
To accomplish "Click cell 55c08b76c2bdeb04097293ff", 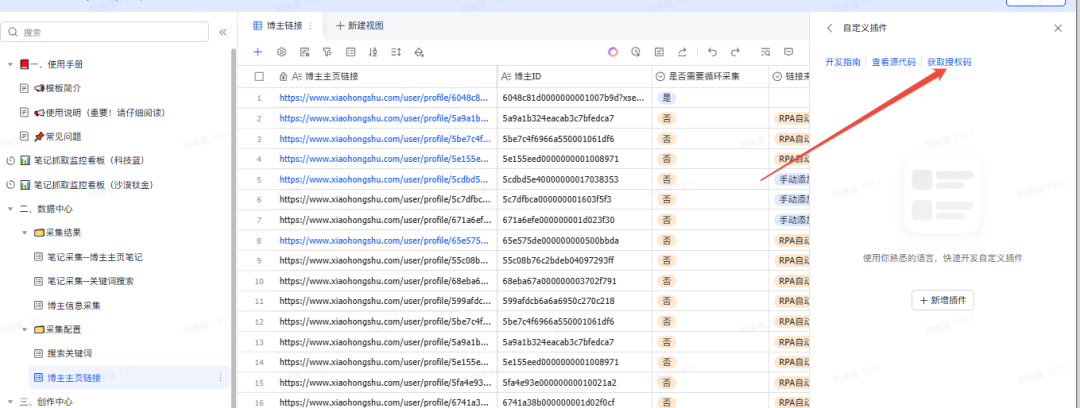I will point(575,261).
